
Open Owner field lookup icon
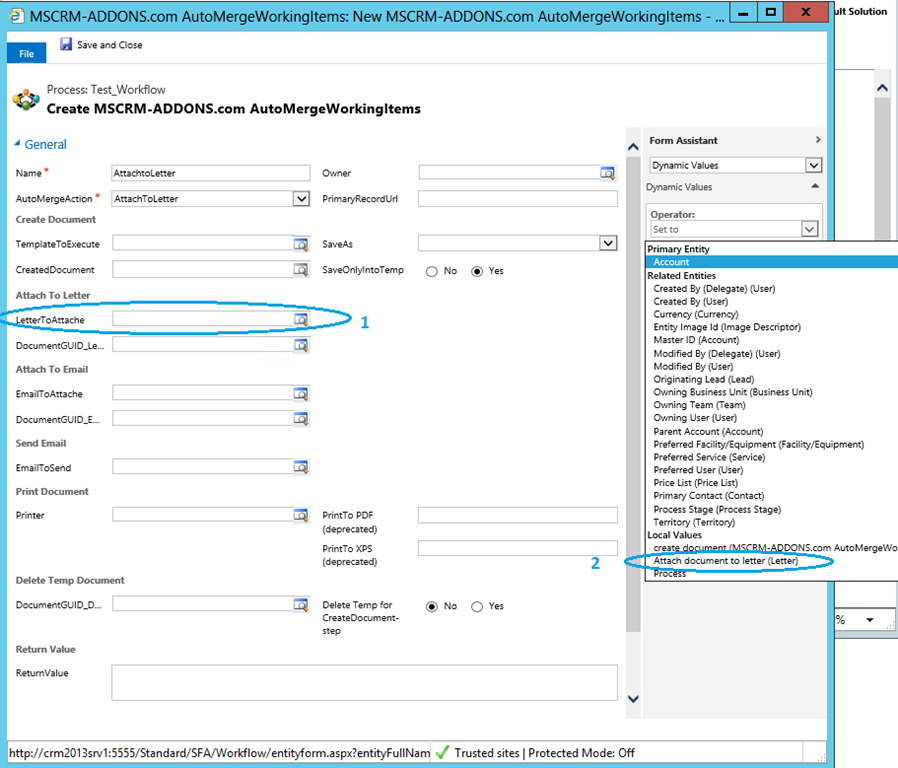(x=607, y=173)
